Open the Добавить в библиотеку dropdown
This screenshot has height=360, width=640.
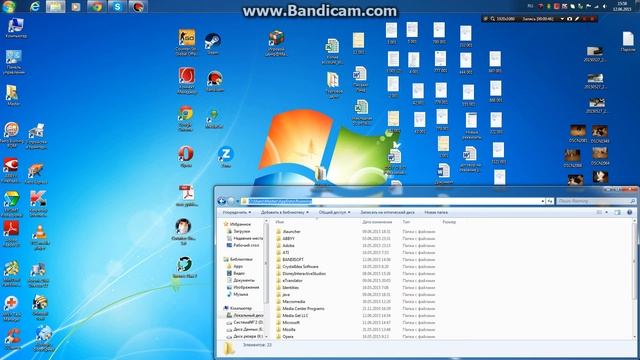[284, 212]
